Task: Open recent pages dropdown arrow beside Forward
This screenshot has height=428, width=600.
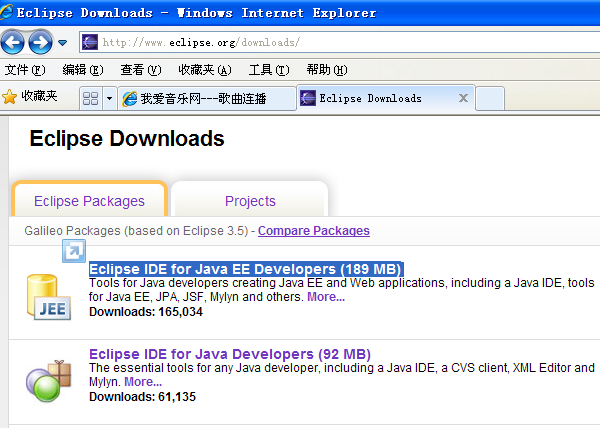Action: pos(62,42)
